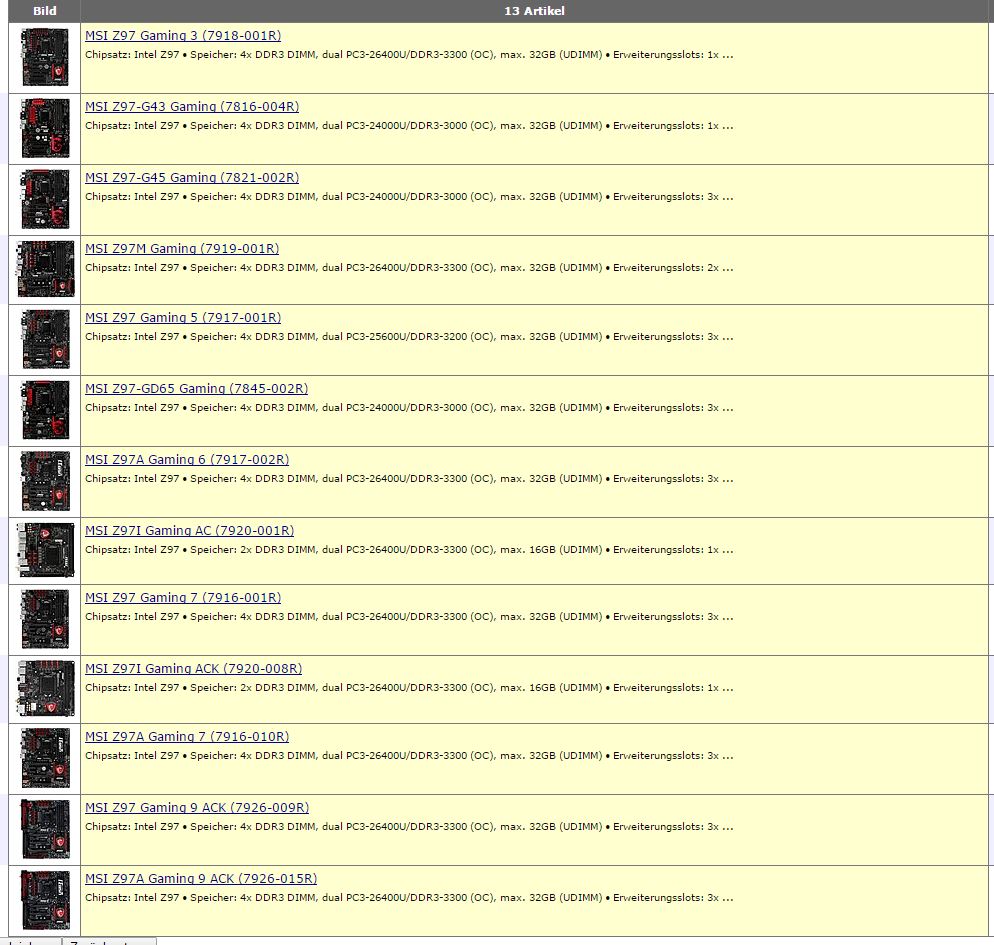
Task: Click the Z97A Gaming 9 ACK motherboard thumbnail
Action: 45,901
